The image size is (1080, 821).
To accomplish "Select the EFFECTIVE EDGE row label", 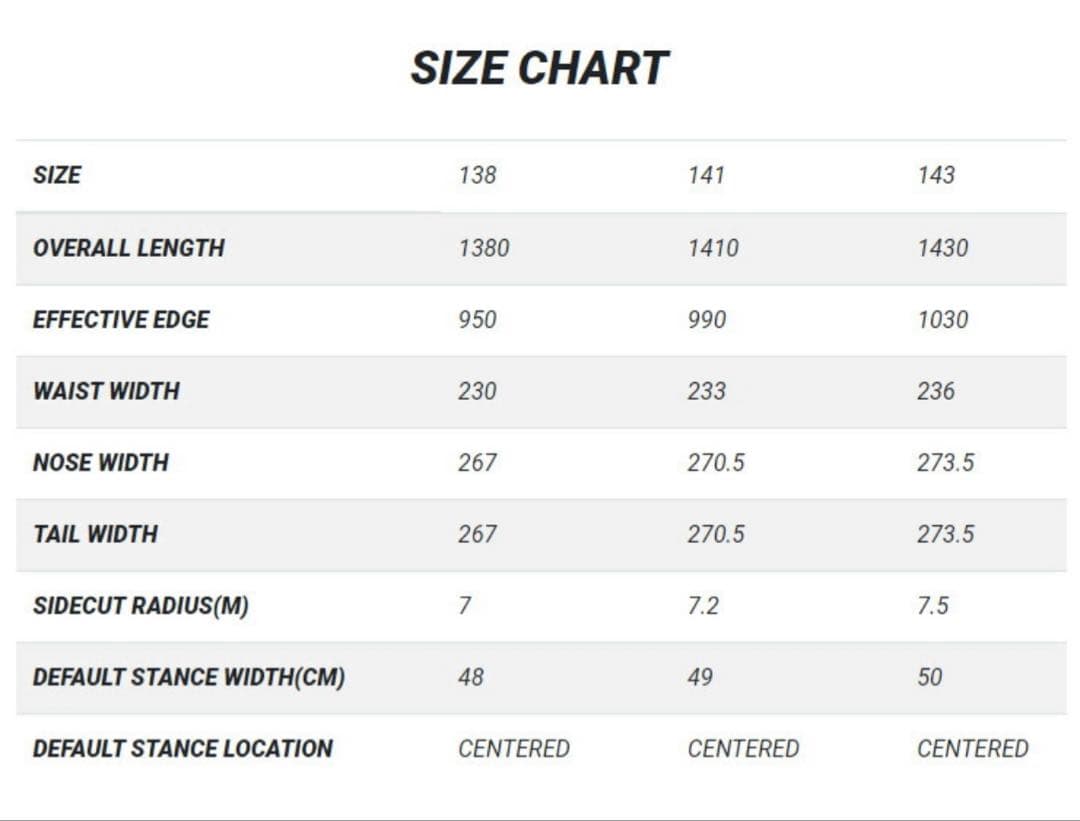I will click(121, 320).
